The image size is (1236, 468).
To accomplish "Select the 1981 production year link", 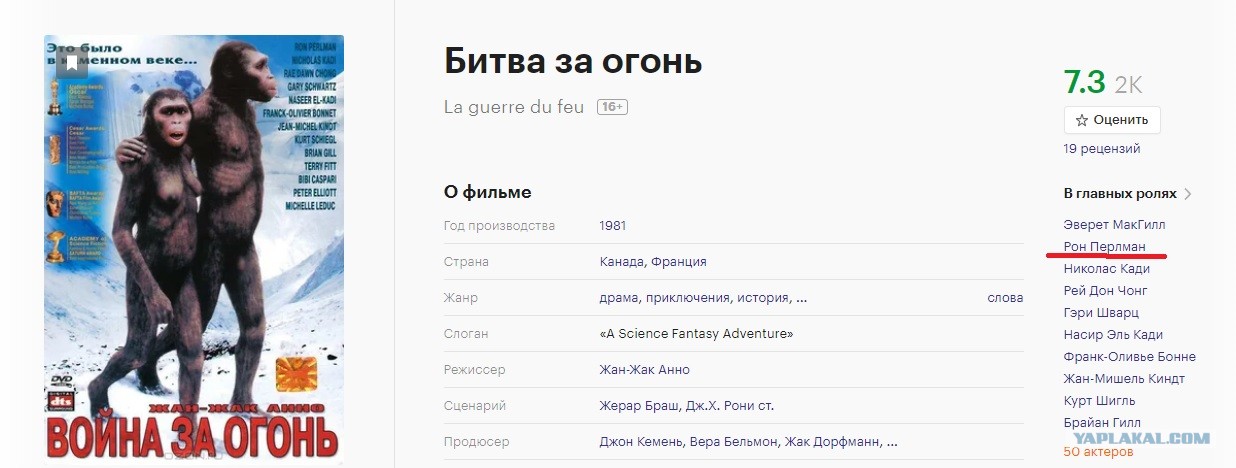I will point(613,226).
